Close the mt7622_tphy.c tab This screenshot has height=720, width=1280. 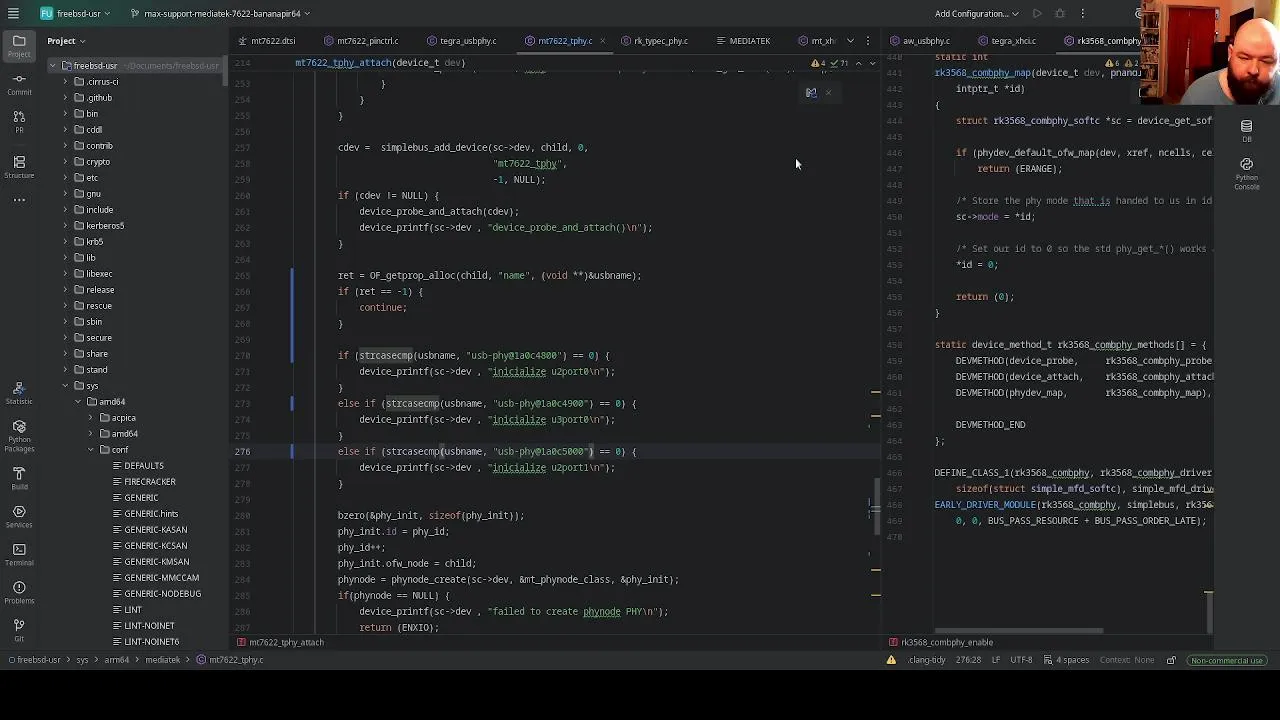603,41
